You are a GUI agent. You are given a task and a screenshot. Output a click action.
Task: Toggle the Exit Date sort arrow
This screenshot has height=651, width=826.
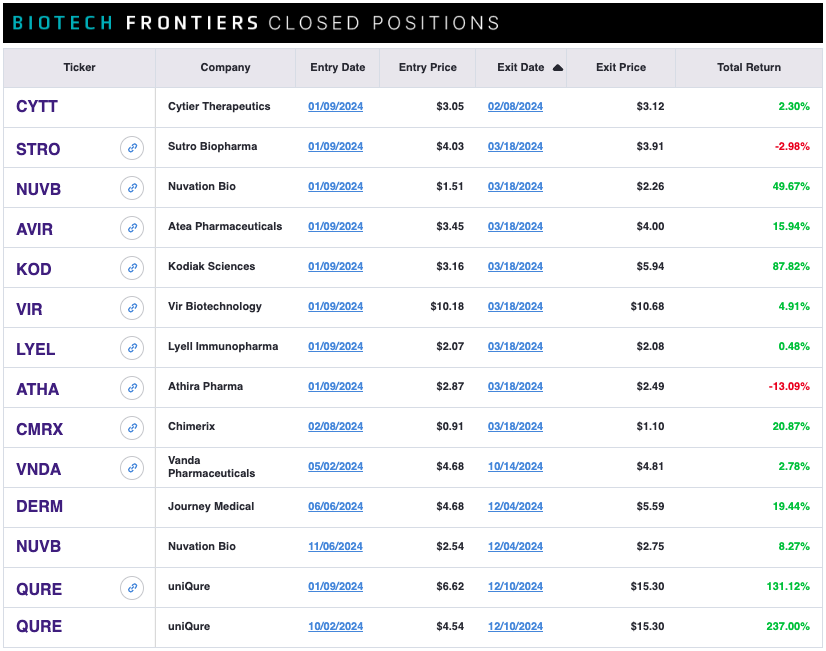click(558, 67)
